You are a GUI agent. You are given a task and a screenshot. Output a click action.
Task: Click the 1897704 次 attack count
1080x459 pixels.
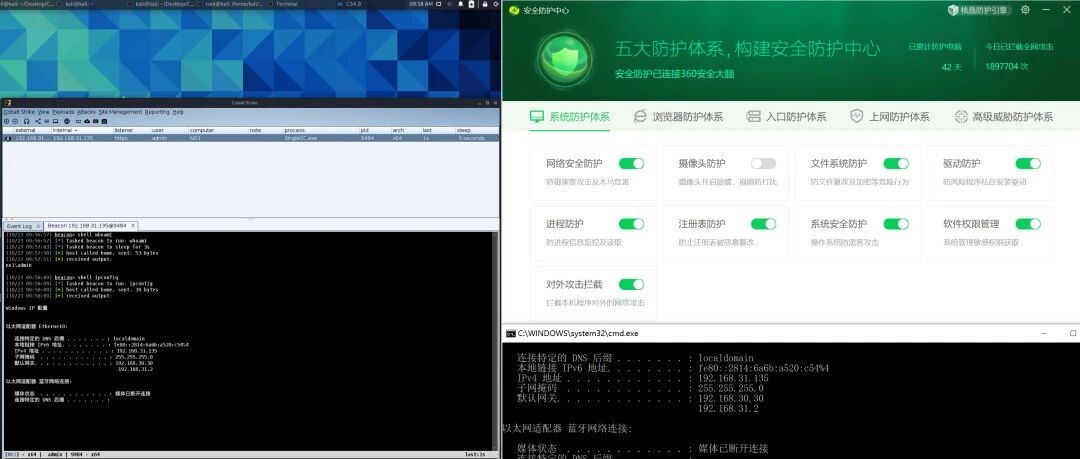[1006, 67]
